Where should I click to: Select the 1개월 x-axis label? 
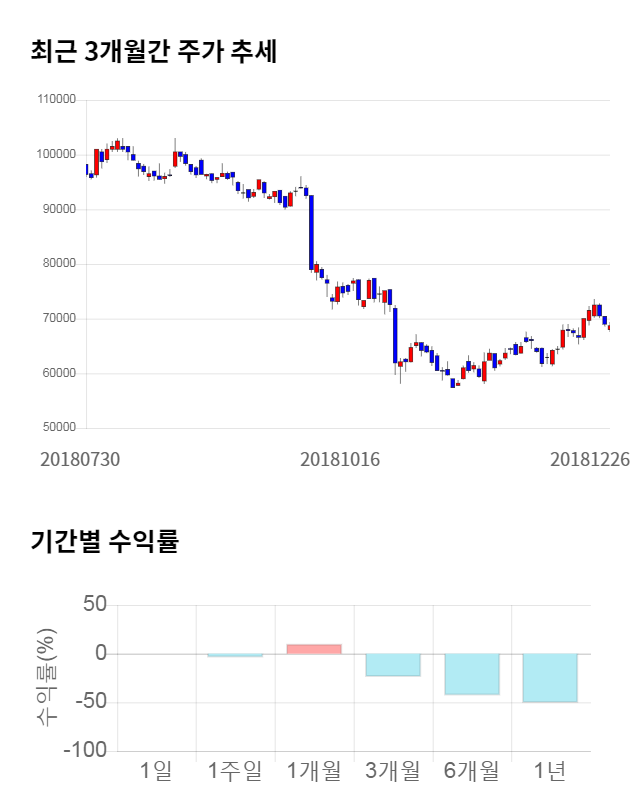click(x=314, y=771)
